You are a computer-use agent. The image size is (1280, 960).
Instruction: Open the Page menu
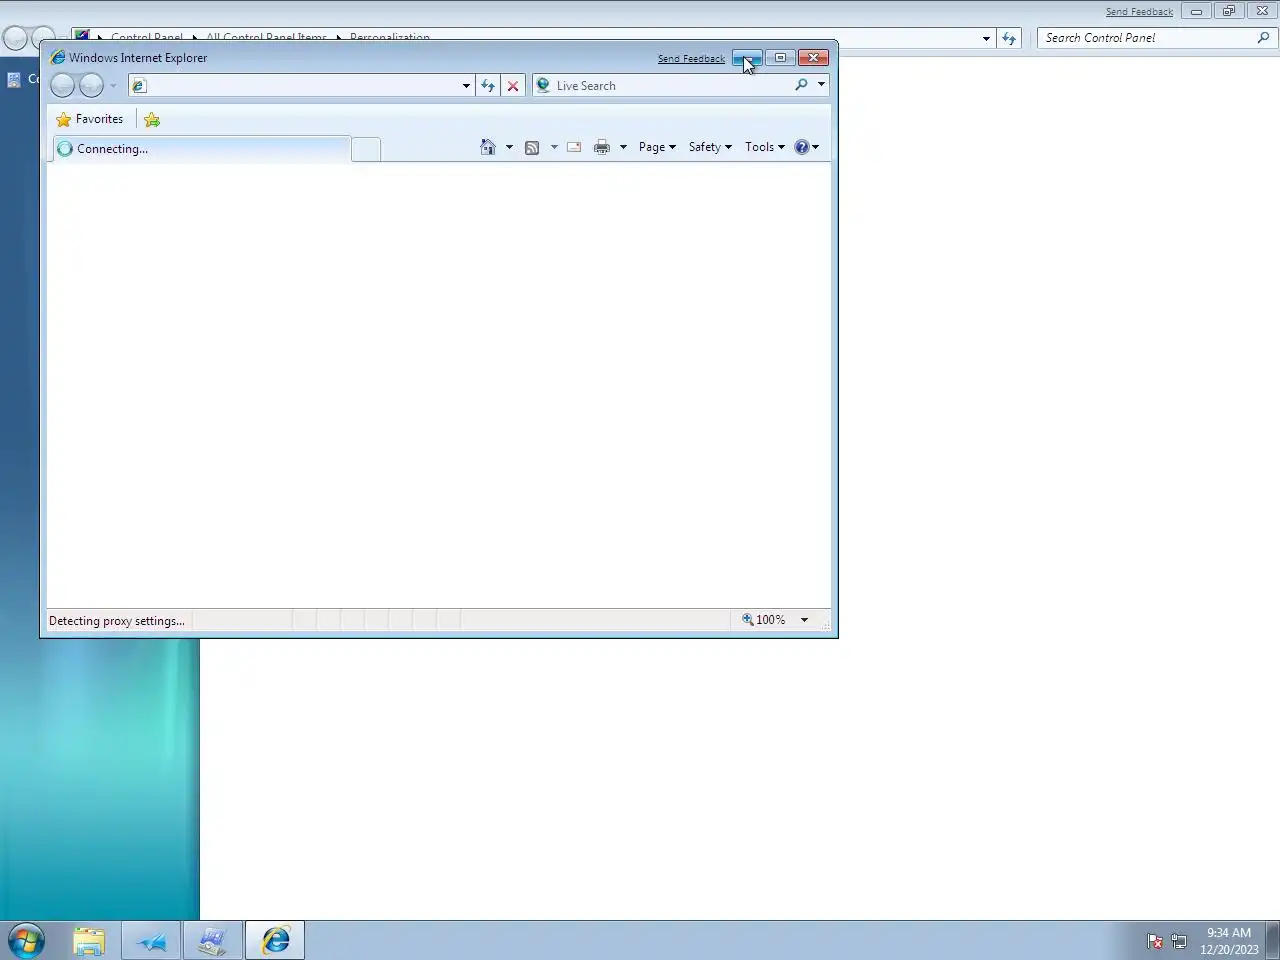(657, 147)
